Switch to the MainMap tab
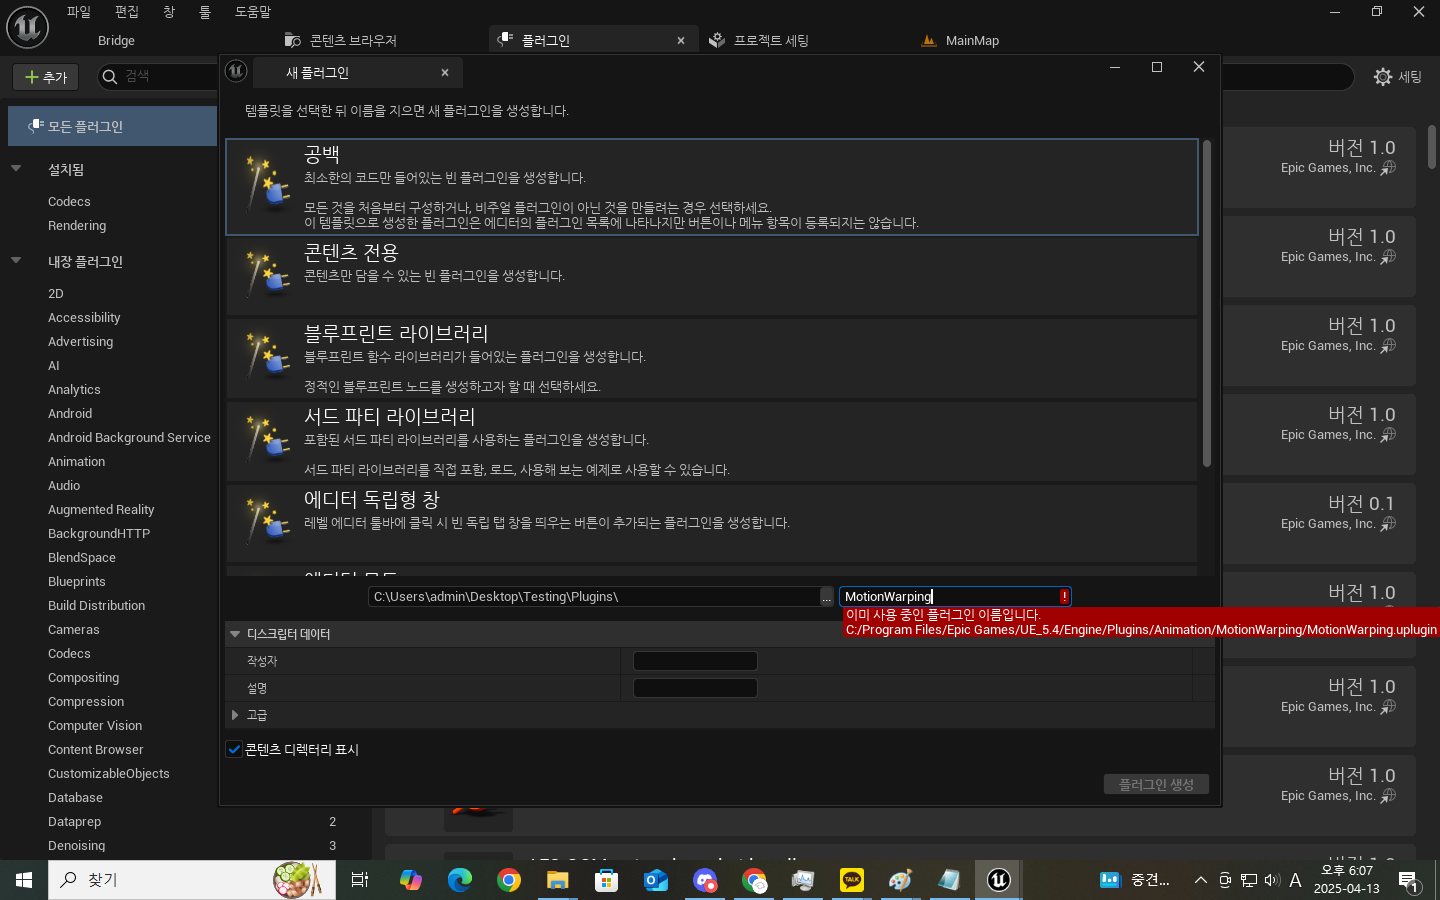 (960, 40)
